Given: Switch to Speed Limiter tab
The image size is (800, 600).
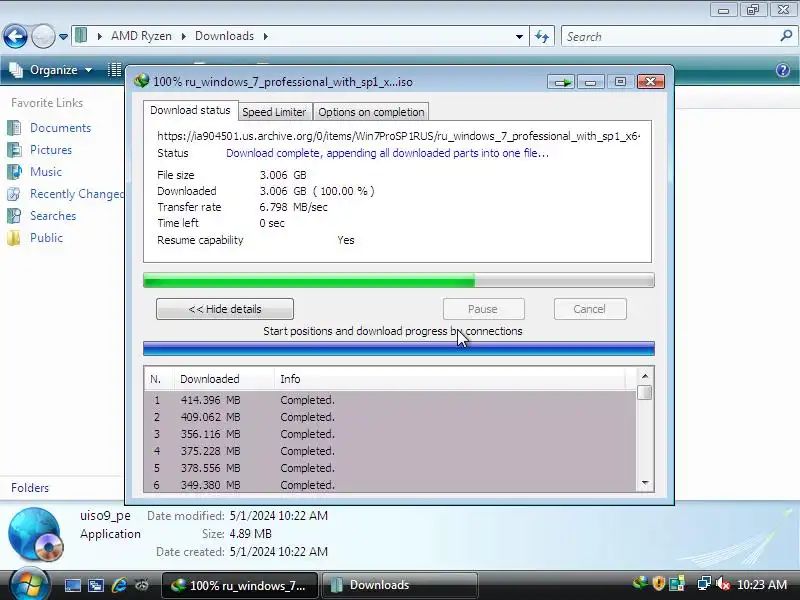Looking at the screenshot, I should pyautogui.click(x=274, y=112).
